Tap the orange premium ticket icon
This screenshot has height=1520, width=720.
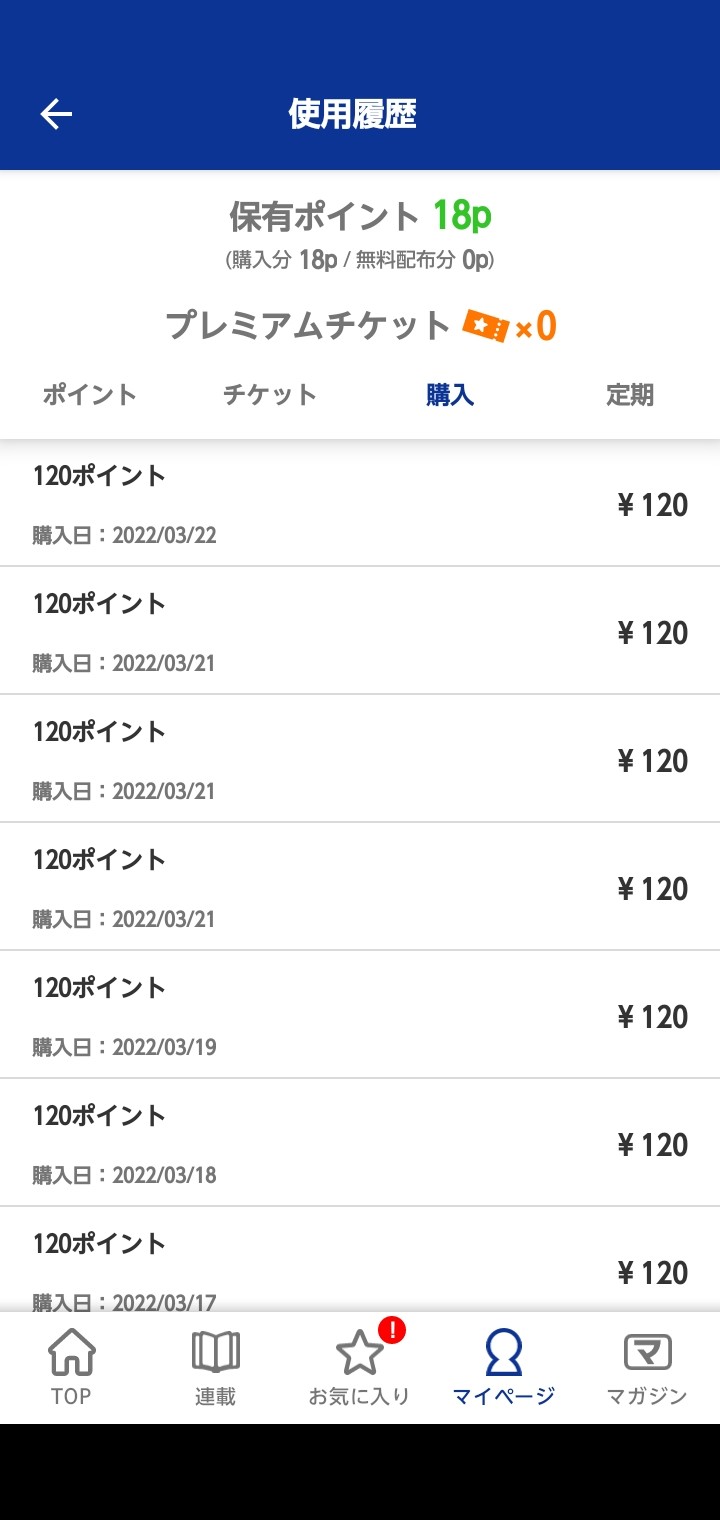point(486,326)
